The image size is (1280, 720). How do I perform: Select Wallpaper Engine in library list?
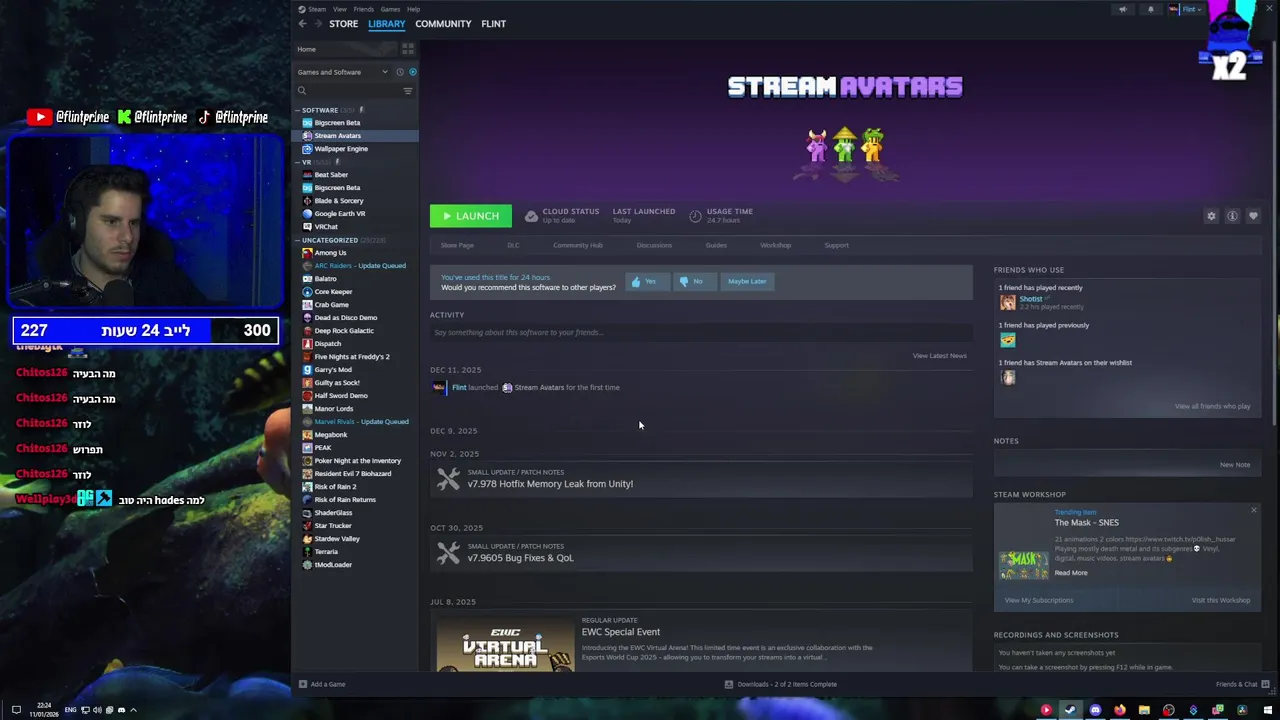pyautogui.click(x=341, y=149)
